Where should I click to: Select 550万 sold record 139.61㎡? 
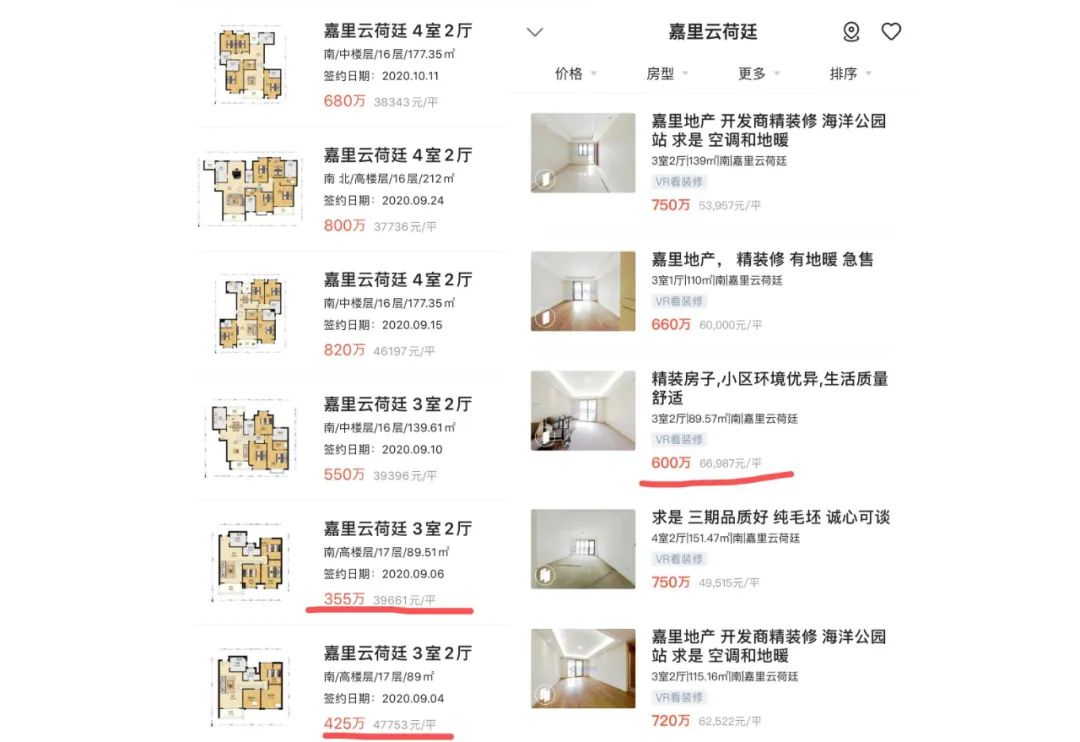[x=352, y=438]
